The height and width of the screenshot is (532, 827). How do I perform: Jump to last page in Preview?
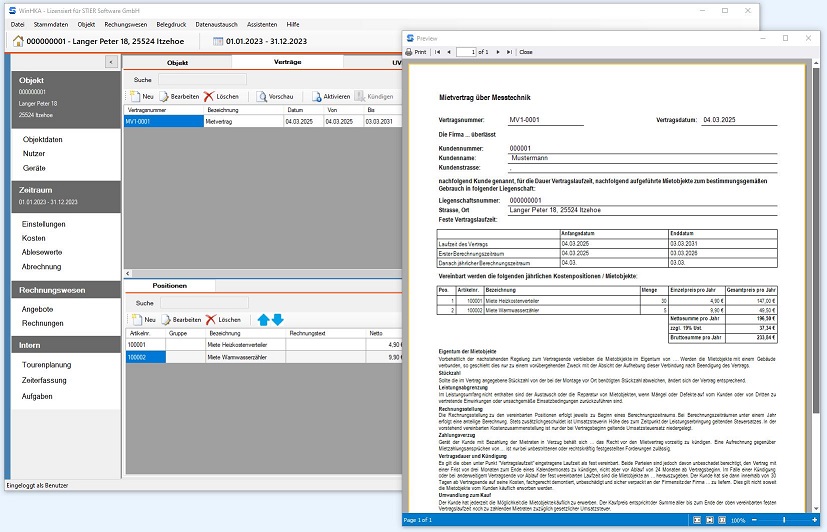point(507,51)
